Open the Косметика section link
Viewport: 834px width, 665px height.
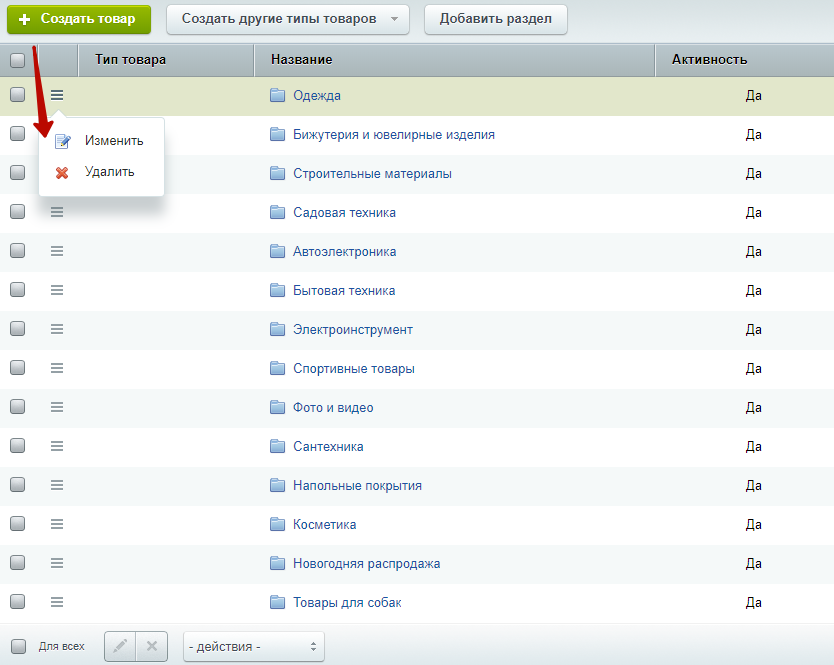[324, 525]
